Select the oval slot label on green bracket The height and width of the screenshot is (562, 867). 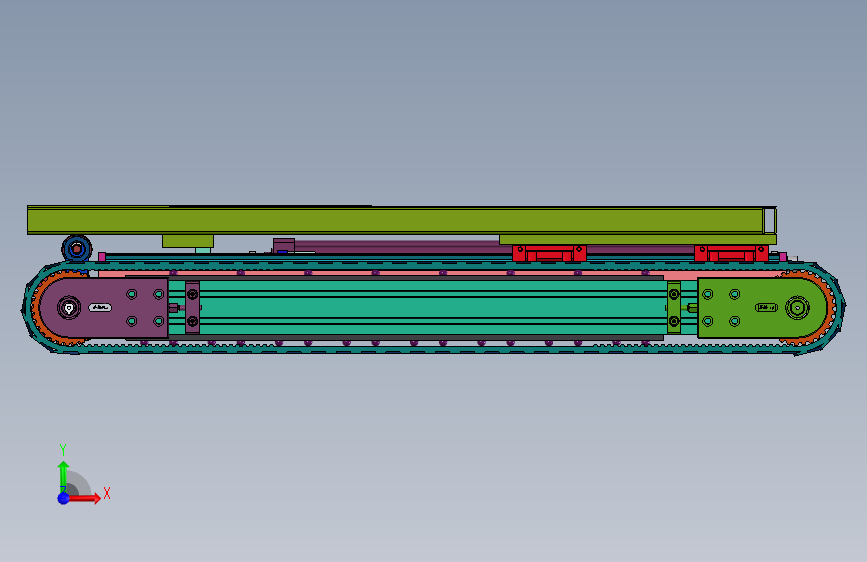766,308
